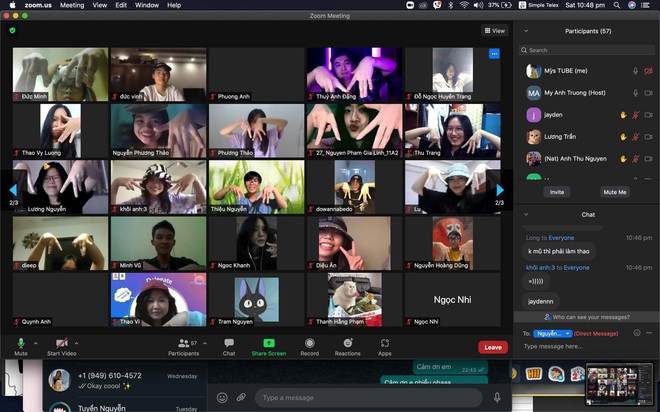Expand the arrow beside Participants count

[205, 343]
